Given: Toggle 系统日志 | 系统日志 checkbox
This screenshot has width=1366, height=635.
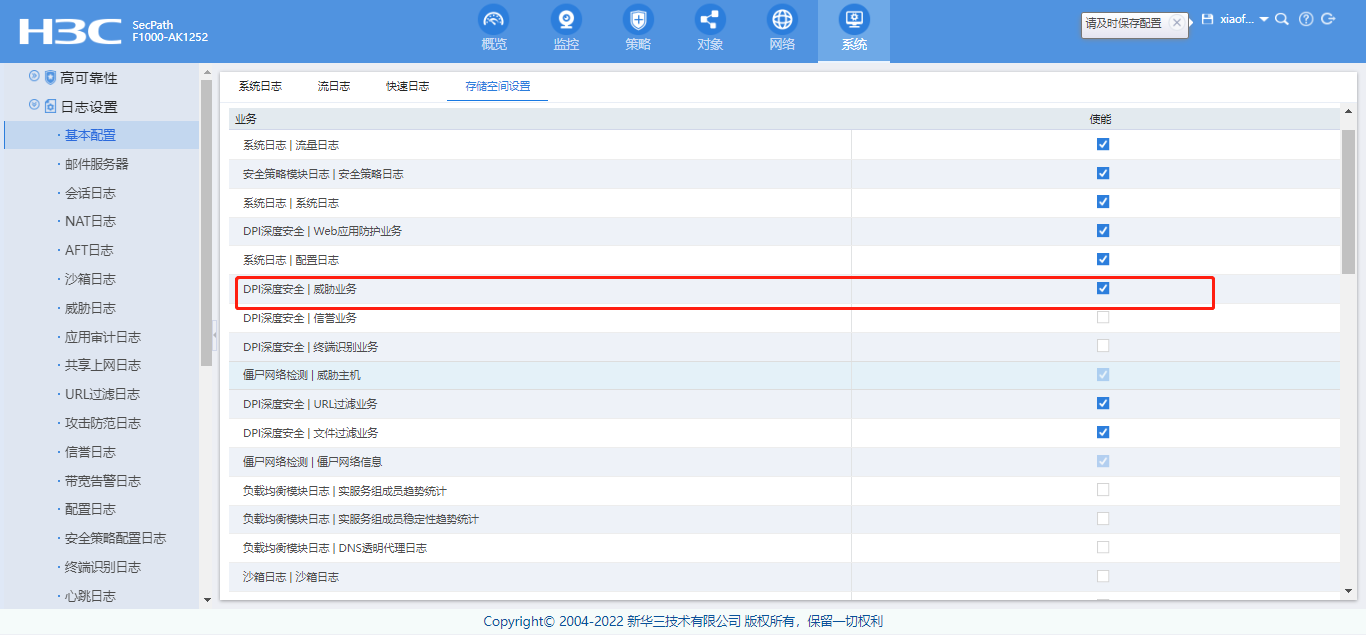Looking at the screenshot, I should tap(1103, 201).
